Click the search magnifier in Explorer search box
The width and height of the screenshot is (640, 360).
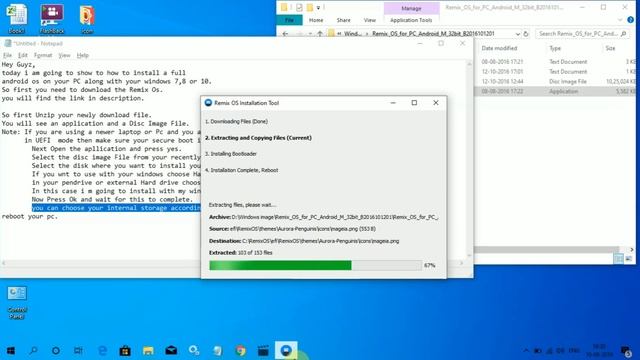tap(623, 33)
